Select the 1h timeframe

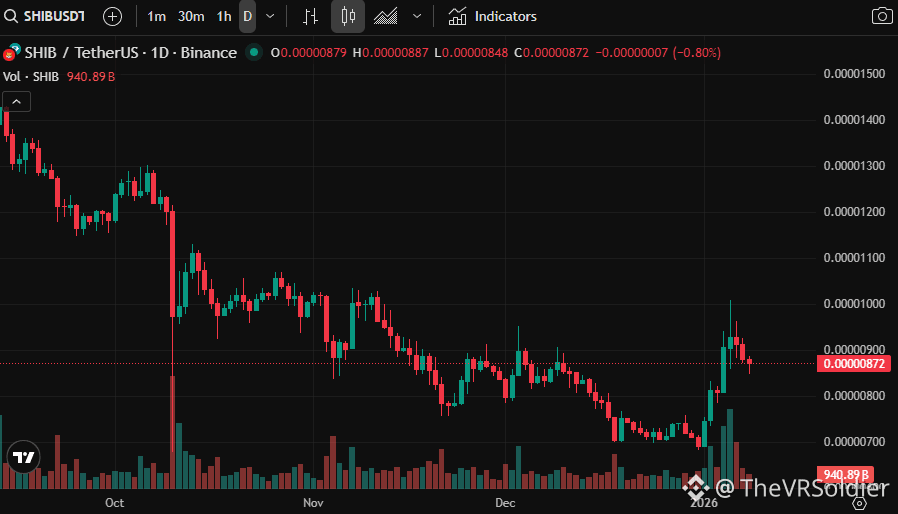pos(224,17)
